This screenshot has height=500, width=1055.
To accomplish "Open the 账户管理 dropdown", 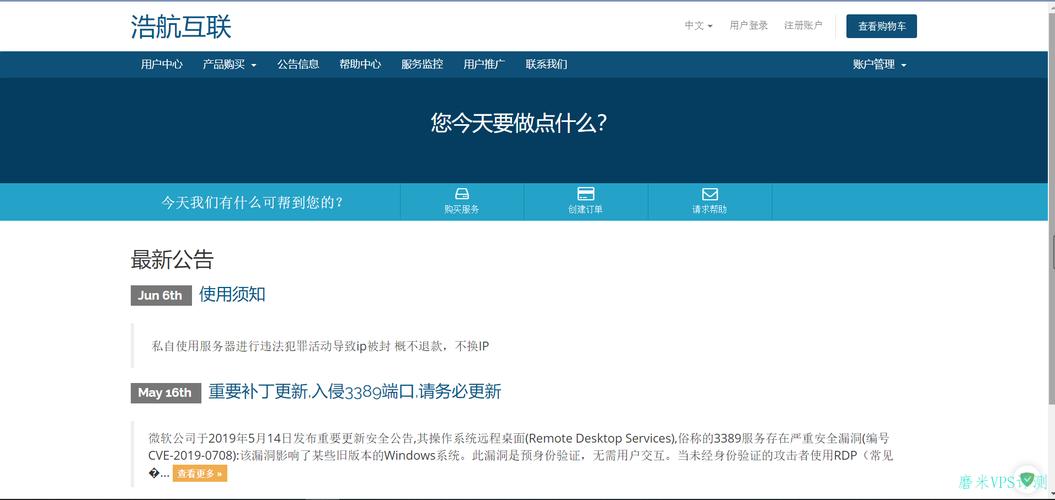I will click(879, 65).
